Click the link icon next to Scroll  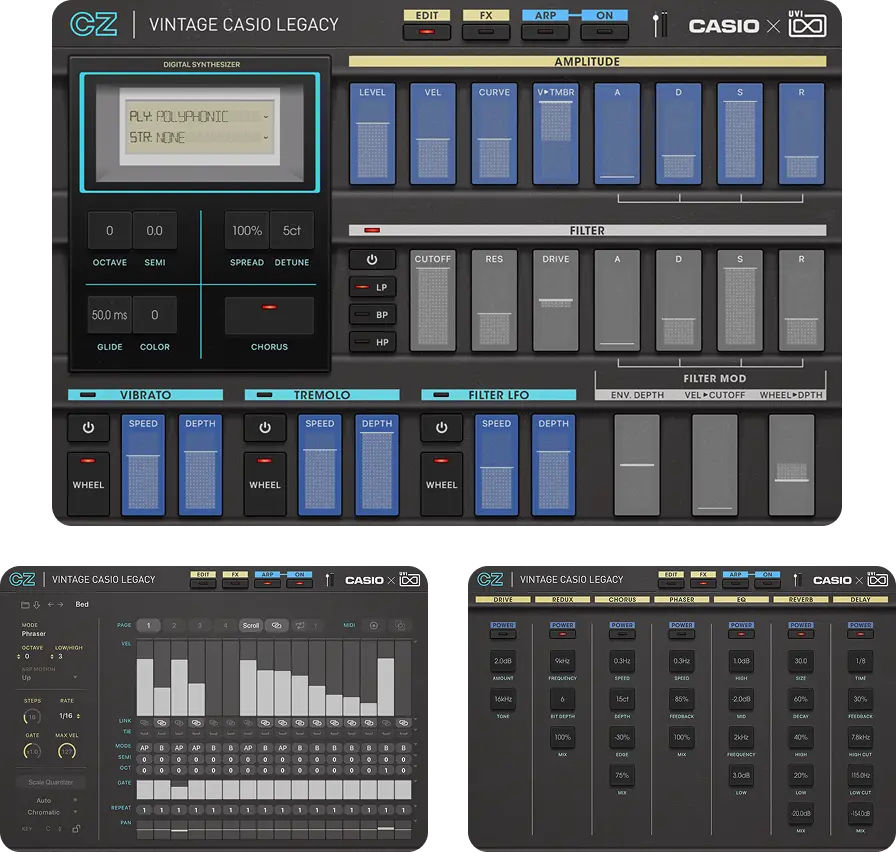[x=277, y=625]
